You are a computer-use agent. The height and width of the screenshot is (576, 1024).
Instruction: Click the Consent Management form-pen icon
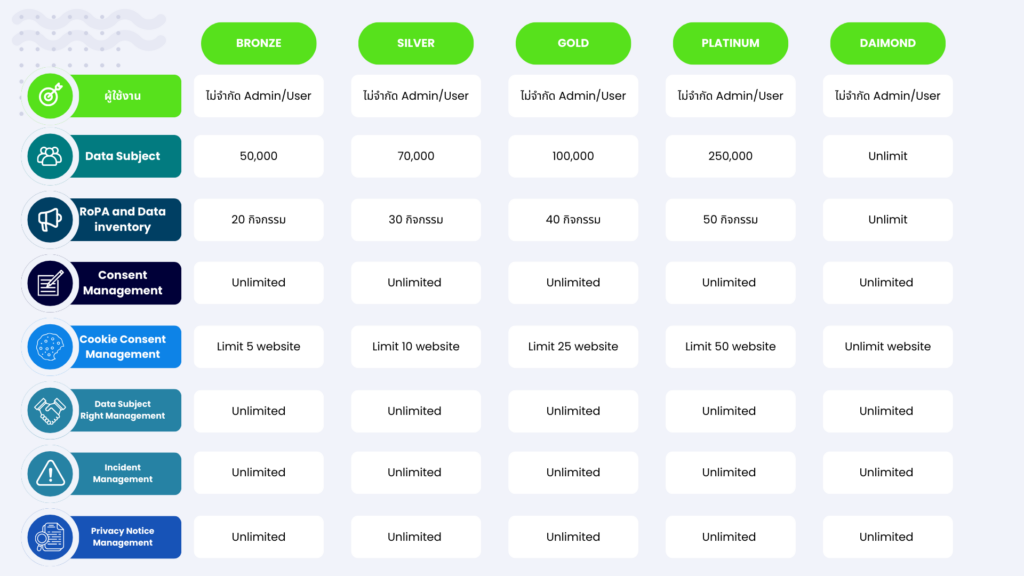coord(49,283)
